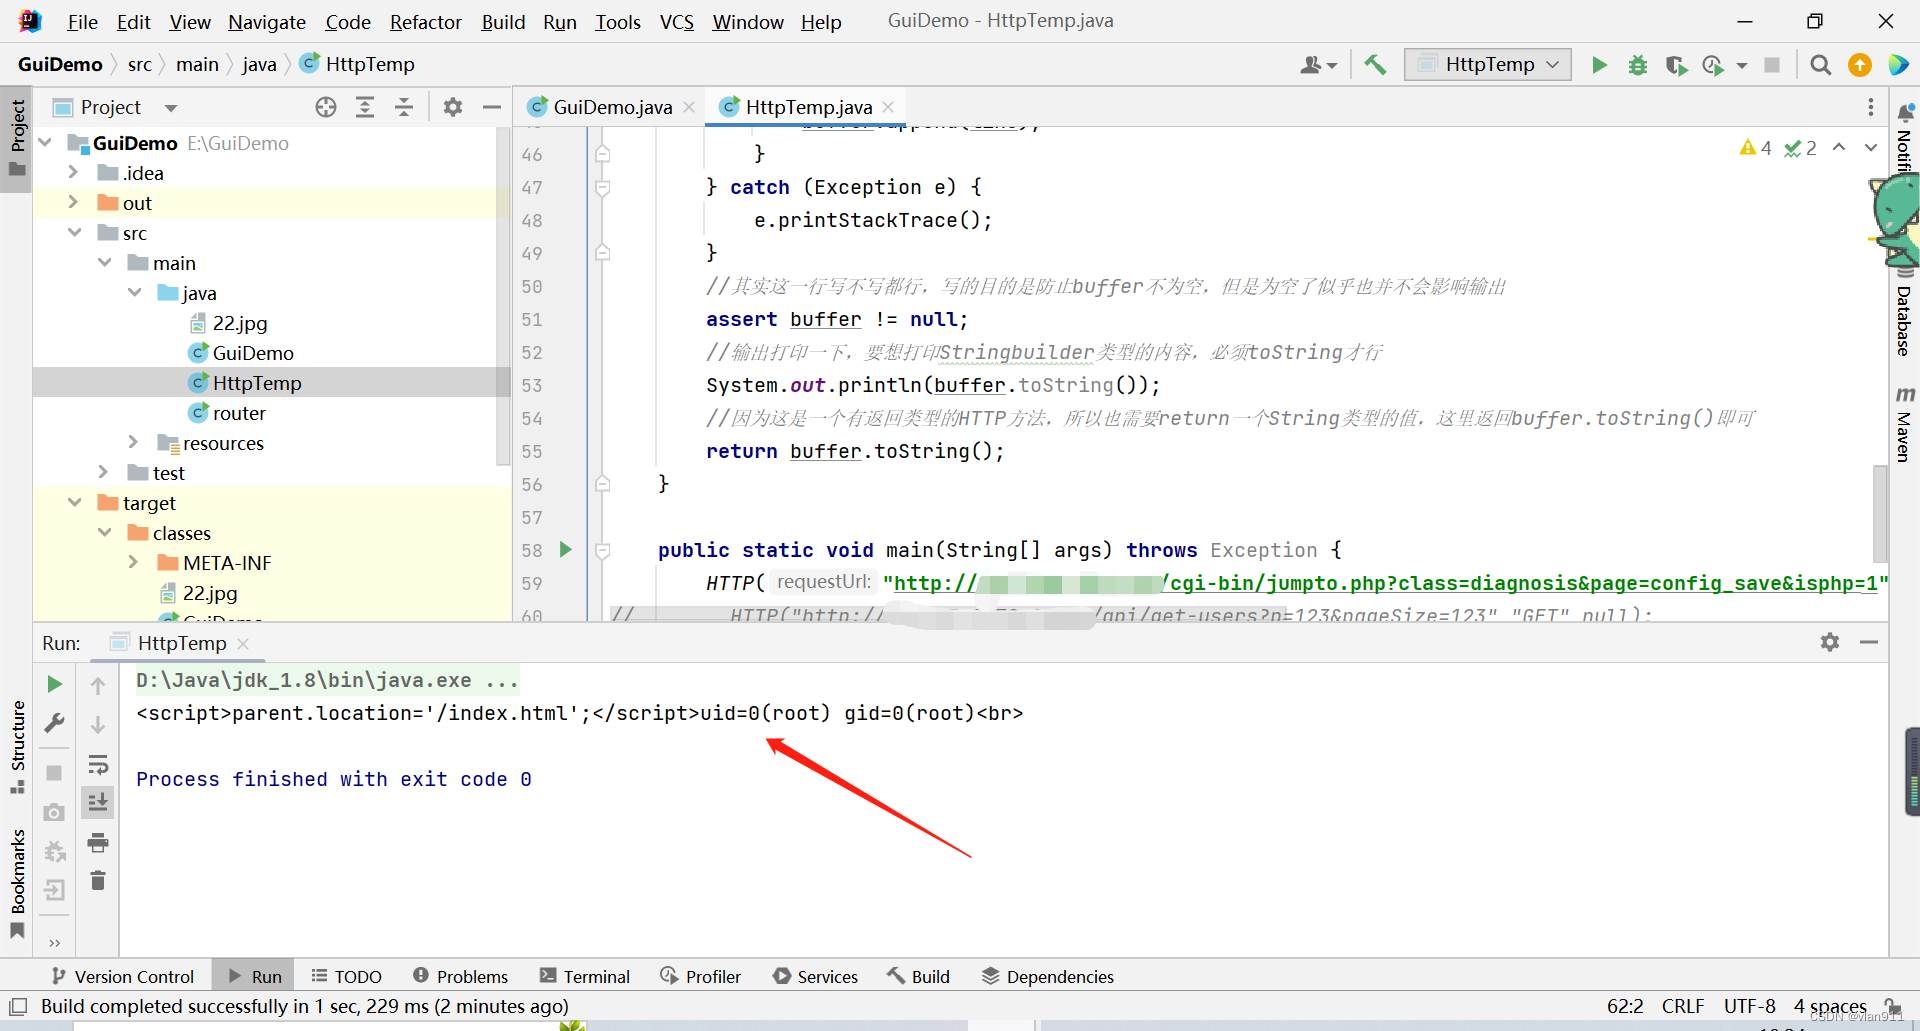Image resolution: width=1920 pixels, height=1031 pixels.
Task: Expand the .idea folder
Action: [x=74, y=172]
